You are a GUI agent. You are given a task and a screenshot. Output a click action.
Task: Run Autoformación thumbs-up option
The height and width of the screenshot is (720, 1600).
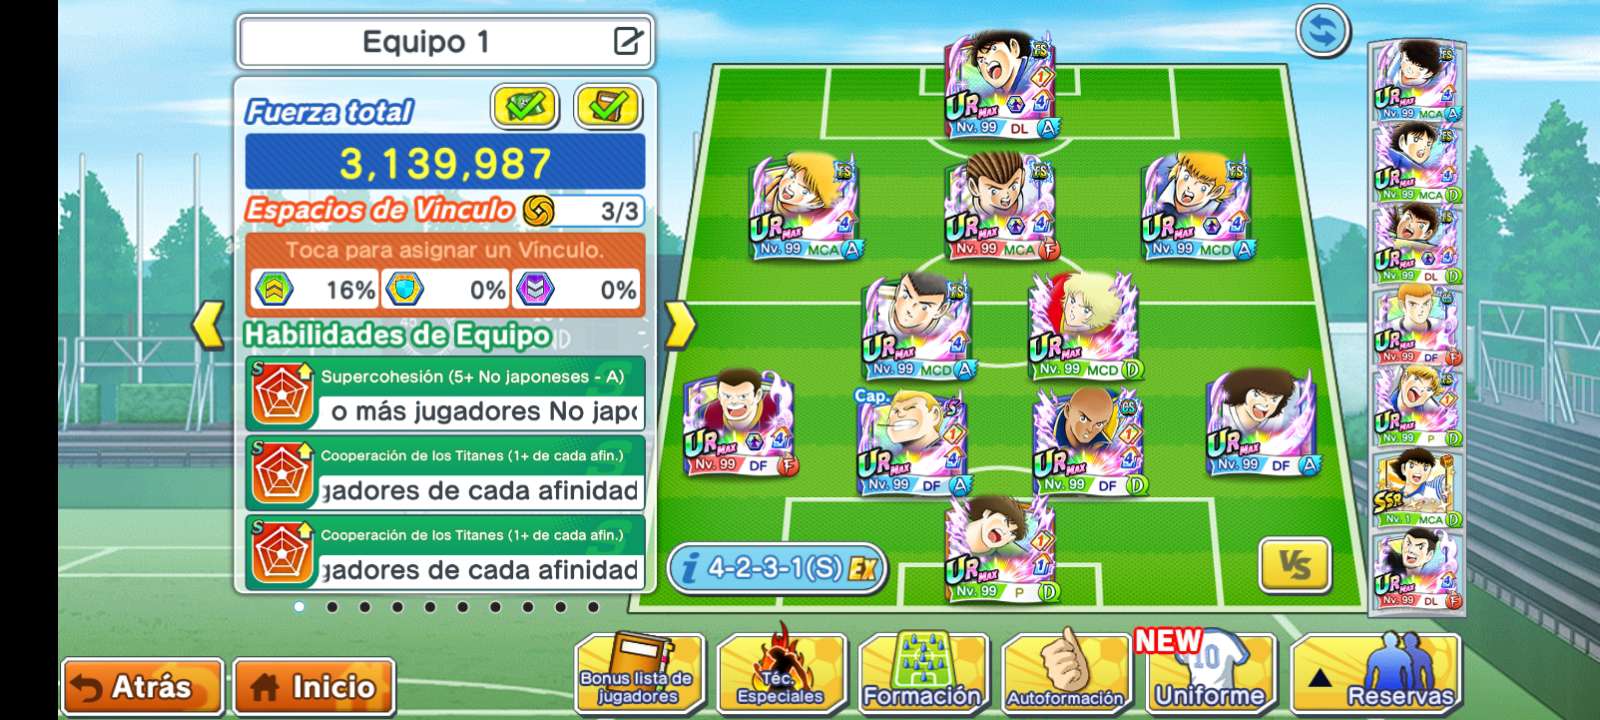1064,671
